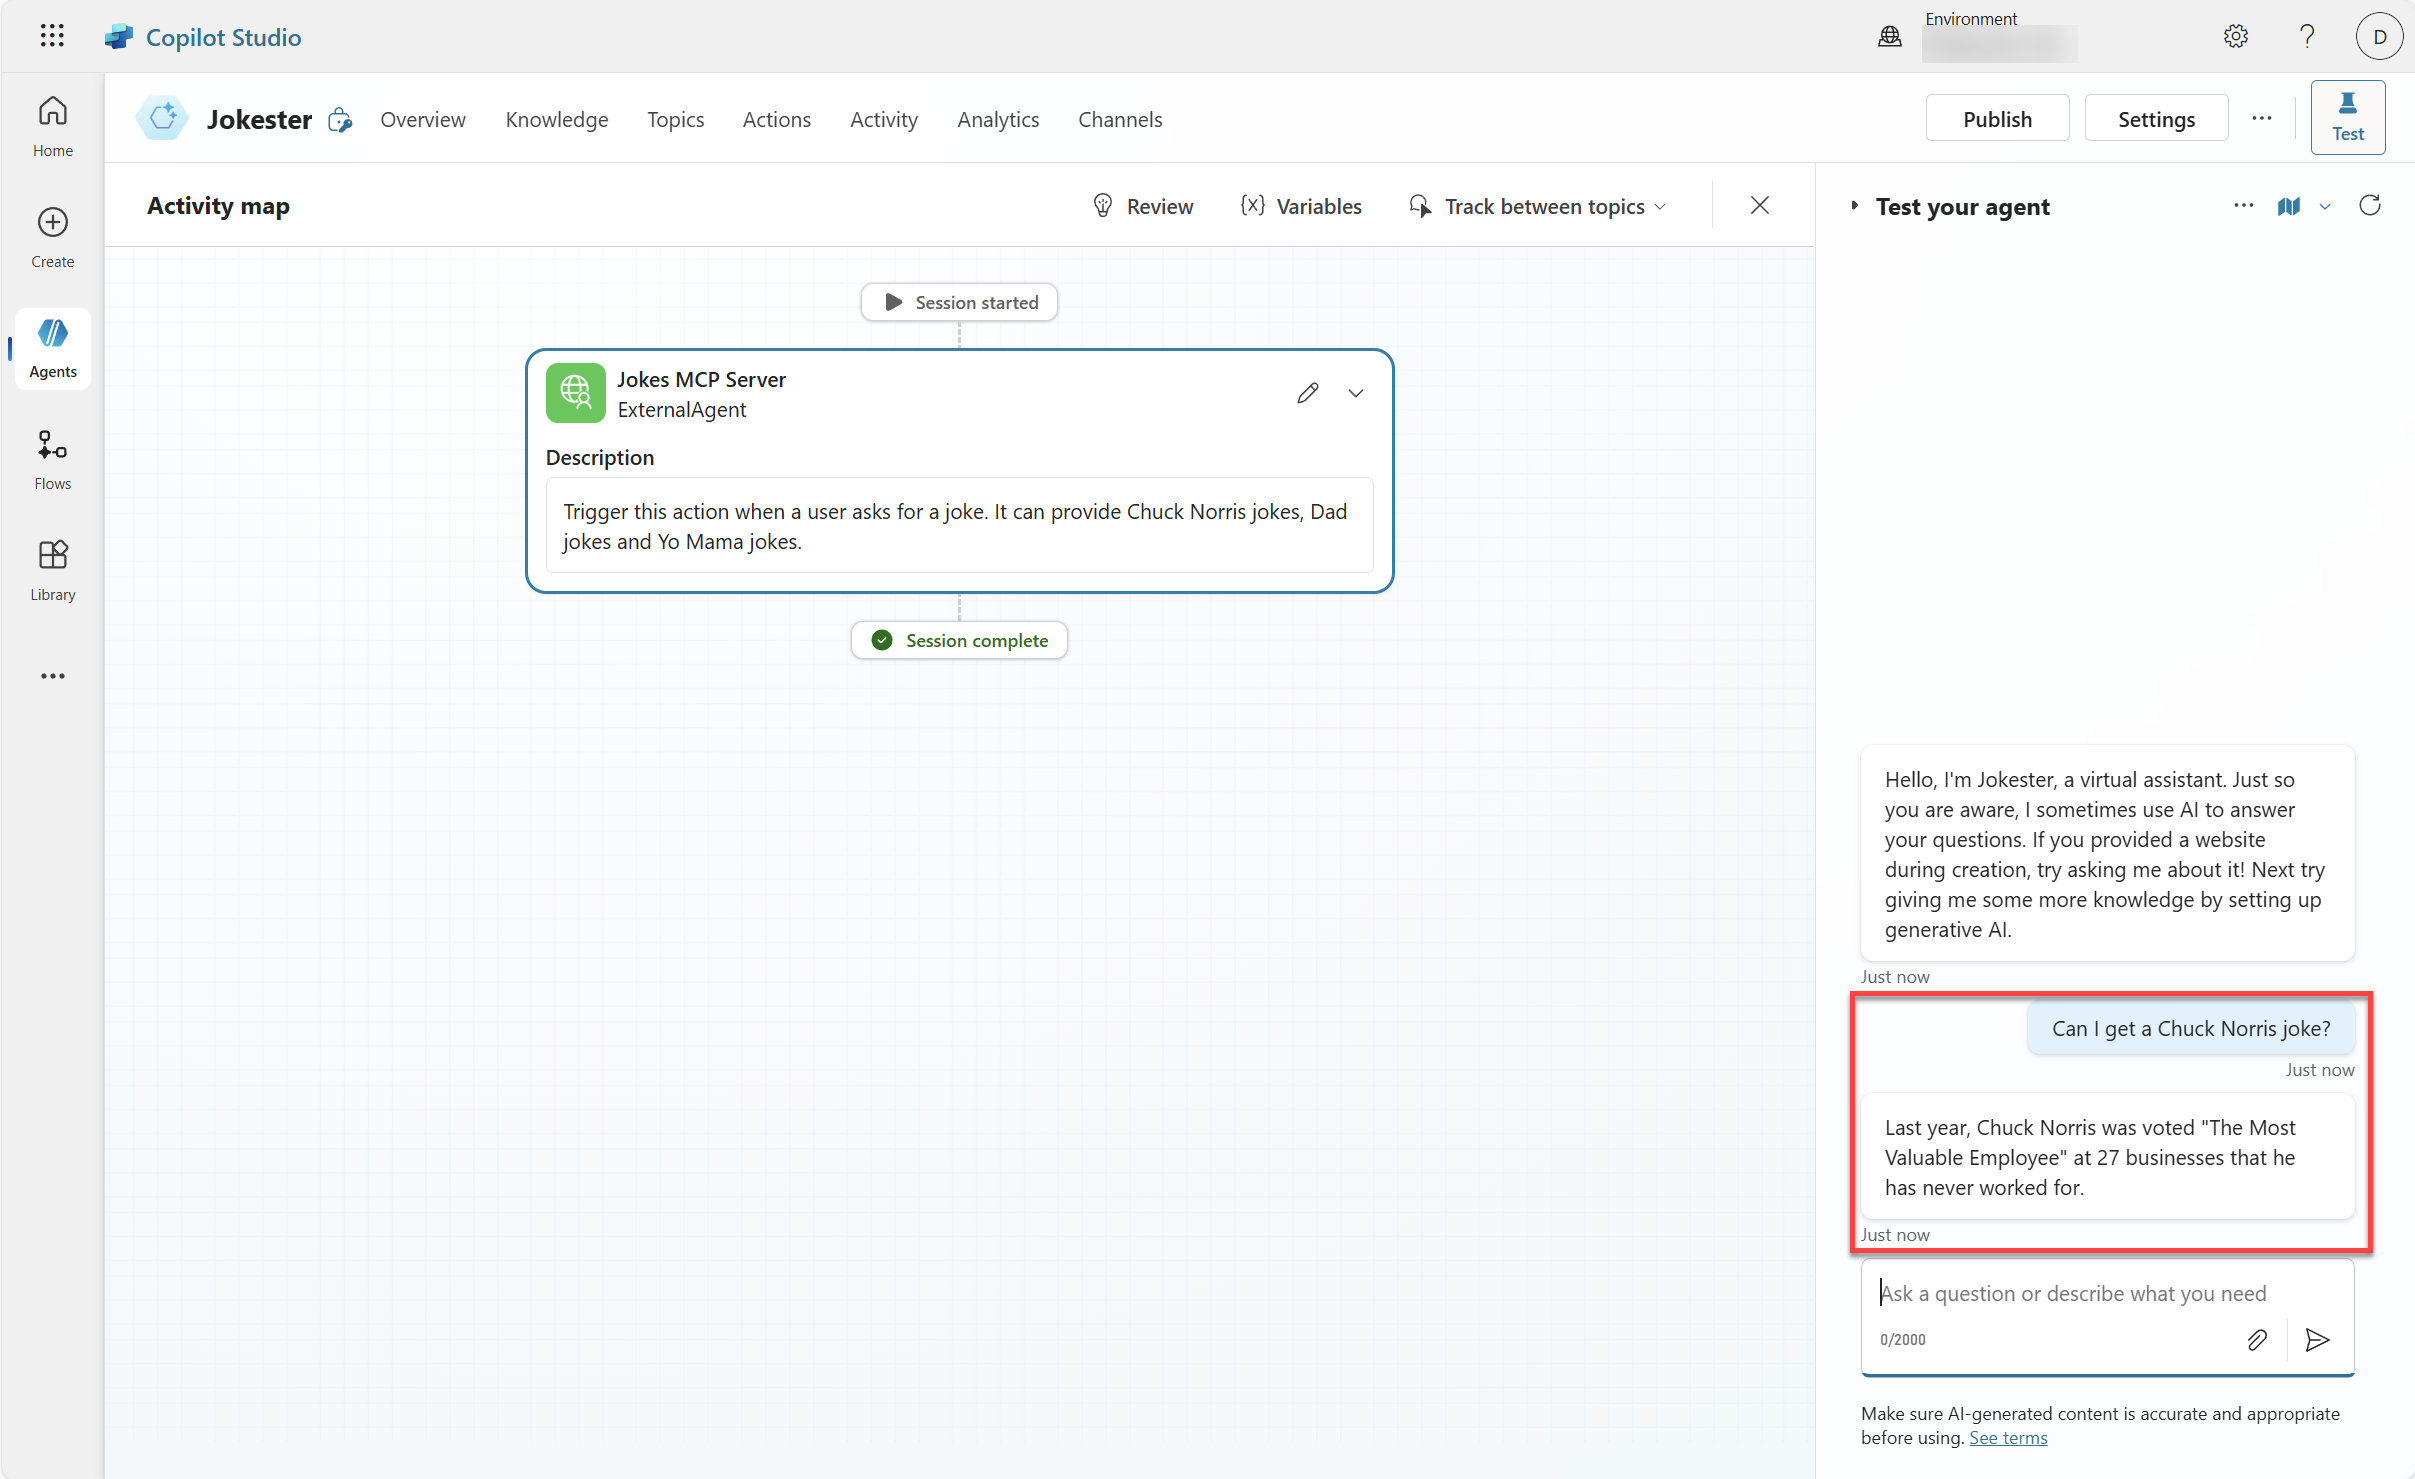Open the See terms link
This screenshot has width=2415, height=1479.
click(2007, 1437)
